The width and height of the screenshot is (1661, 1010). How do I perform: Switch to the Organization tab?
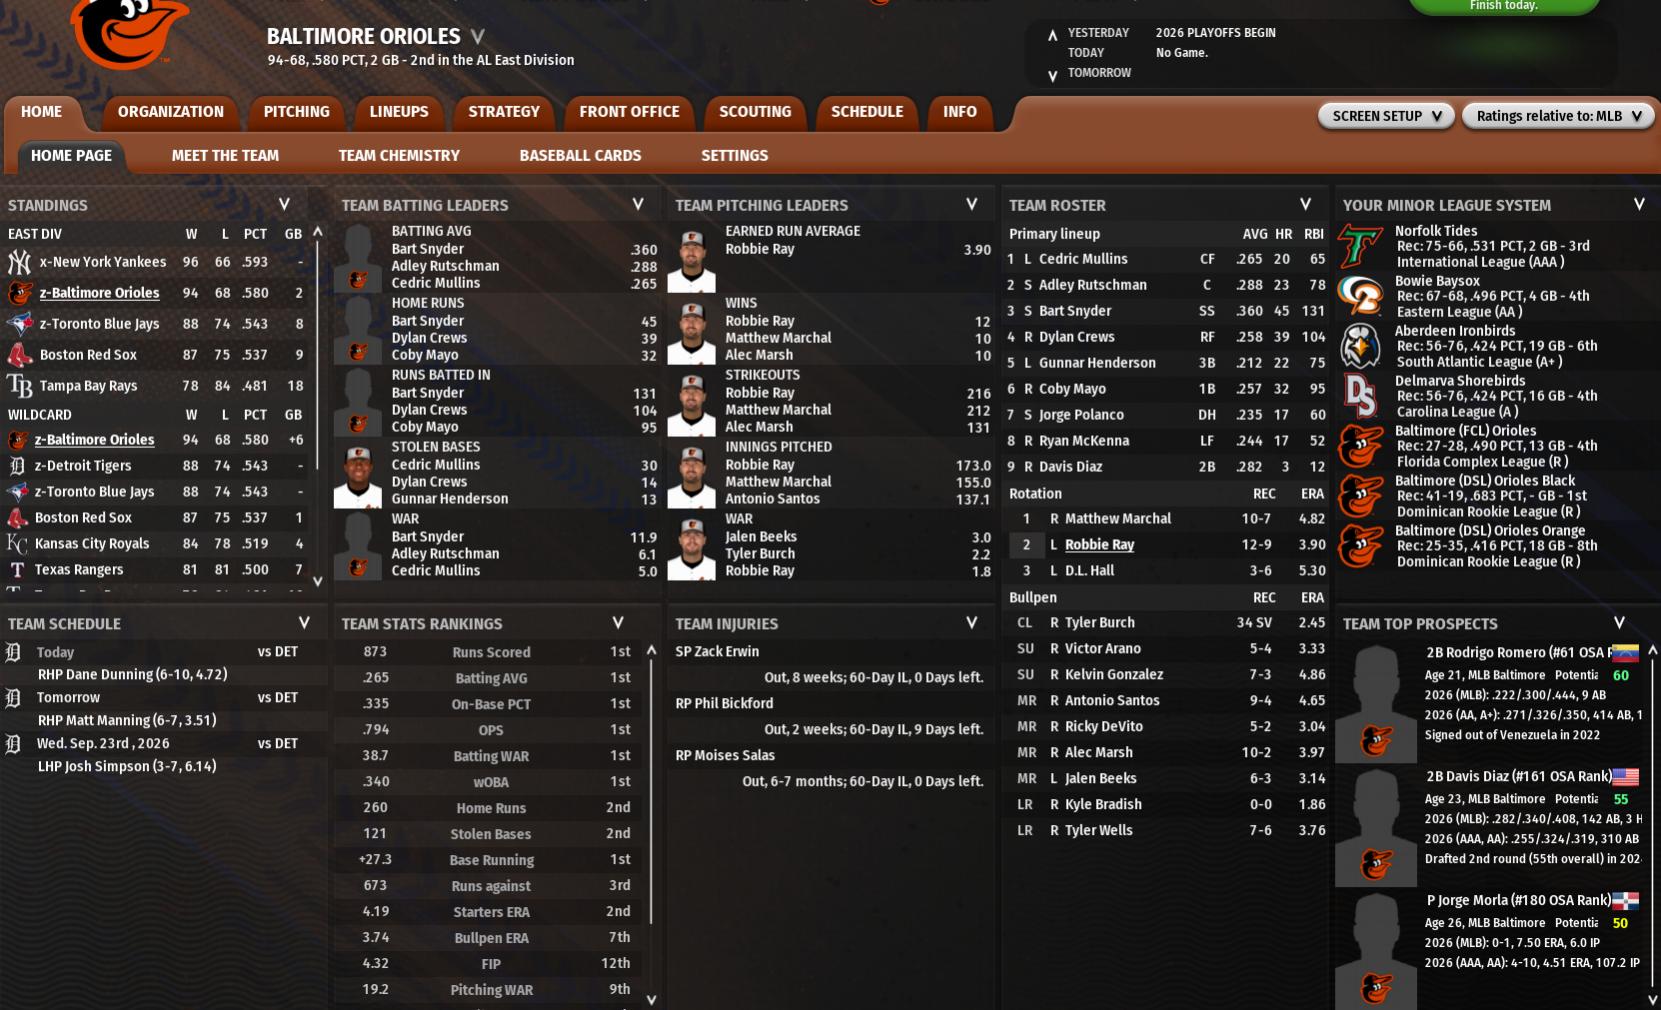click(171, 112)
